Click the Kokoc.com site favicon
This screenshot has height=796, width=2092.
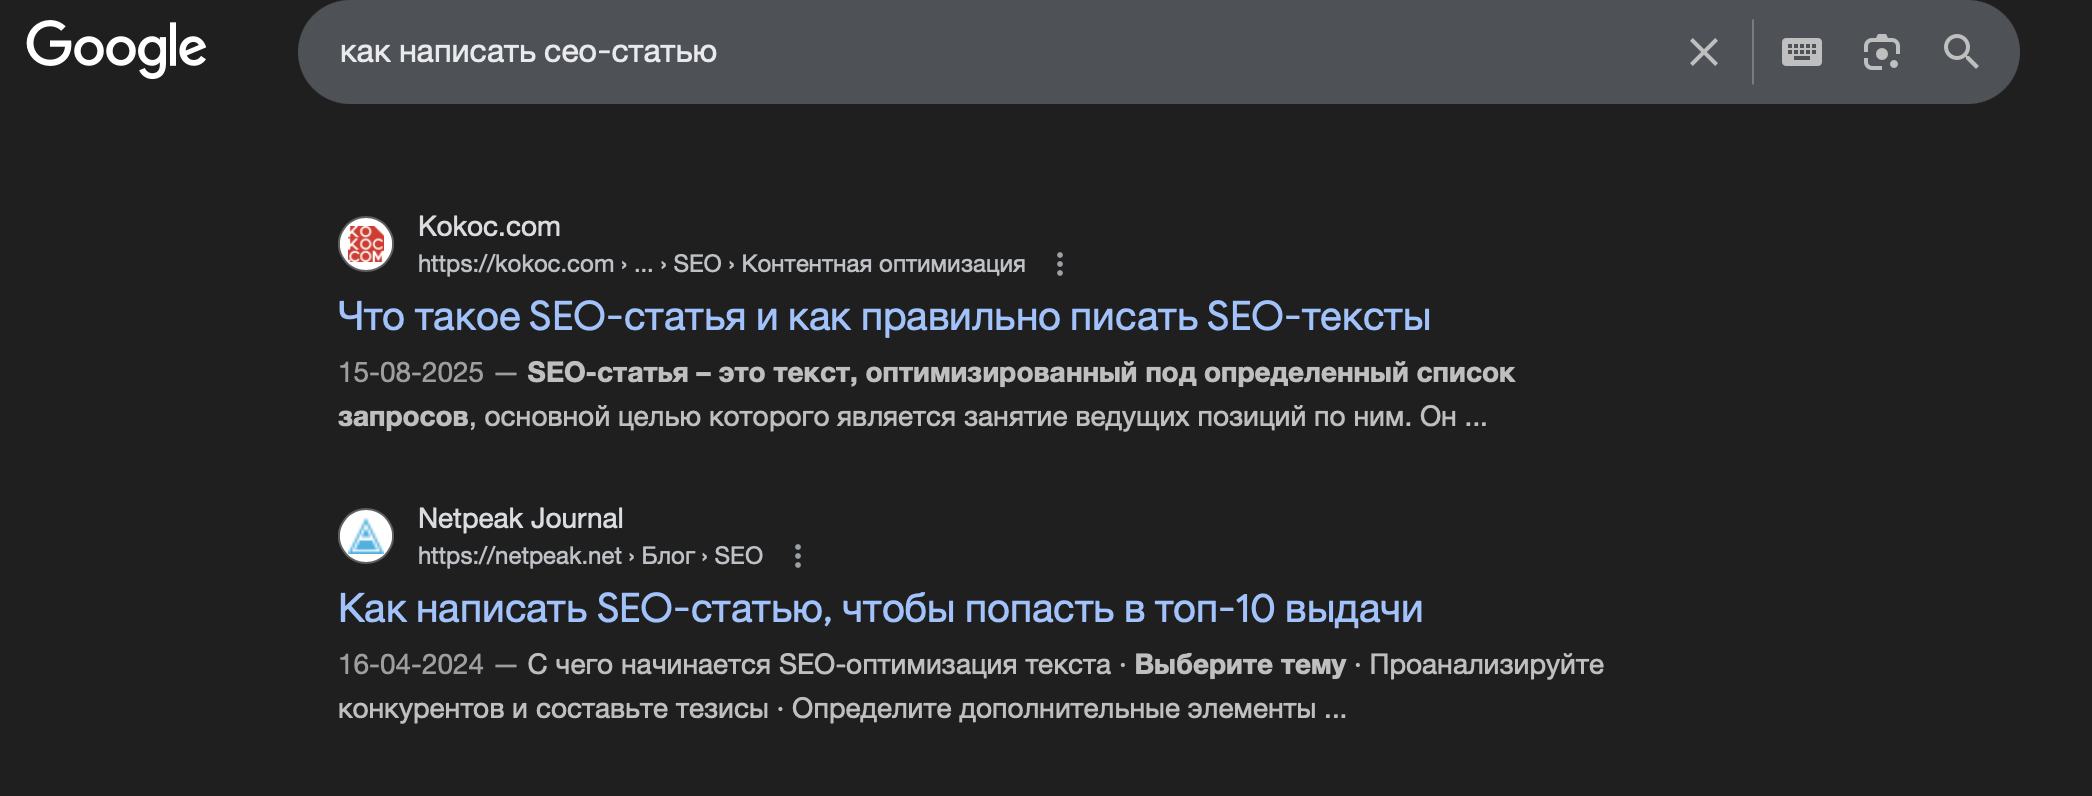(x=366, y=245)
